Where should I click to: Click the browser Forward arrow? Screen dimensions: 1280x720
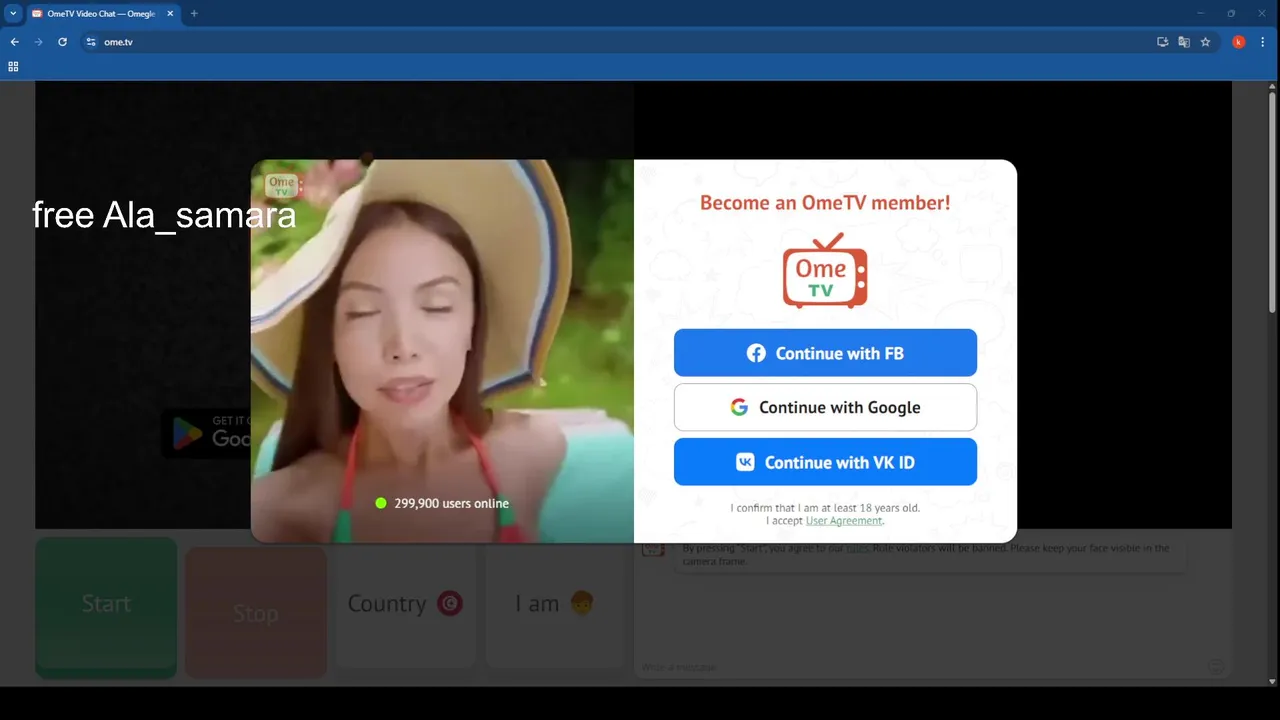click(38, 42)
